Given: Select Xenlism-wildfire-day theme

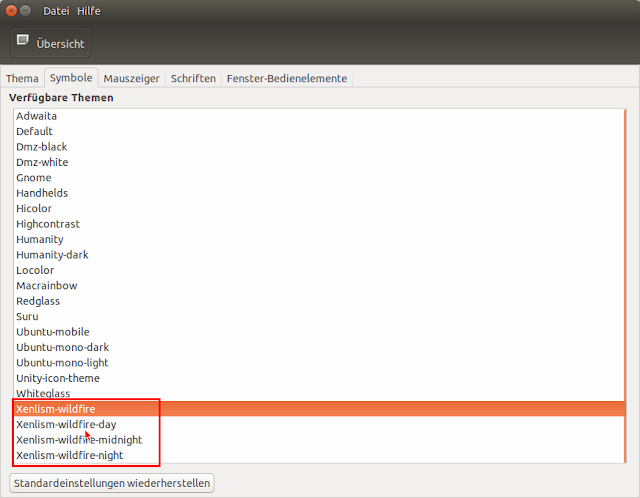Looking at the screenshot, I should (x=319, y=425).
